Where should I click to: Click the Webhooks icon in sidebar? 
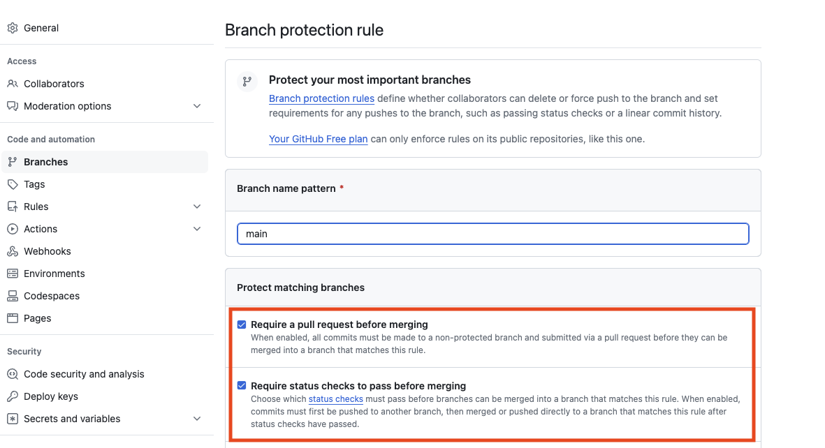[13, 251]
